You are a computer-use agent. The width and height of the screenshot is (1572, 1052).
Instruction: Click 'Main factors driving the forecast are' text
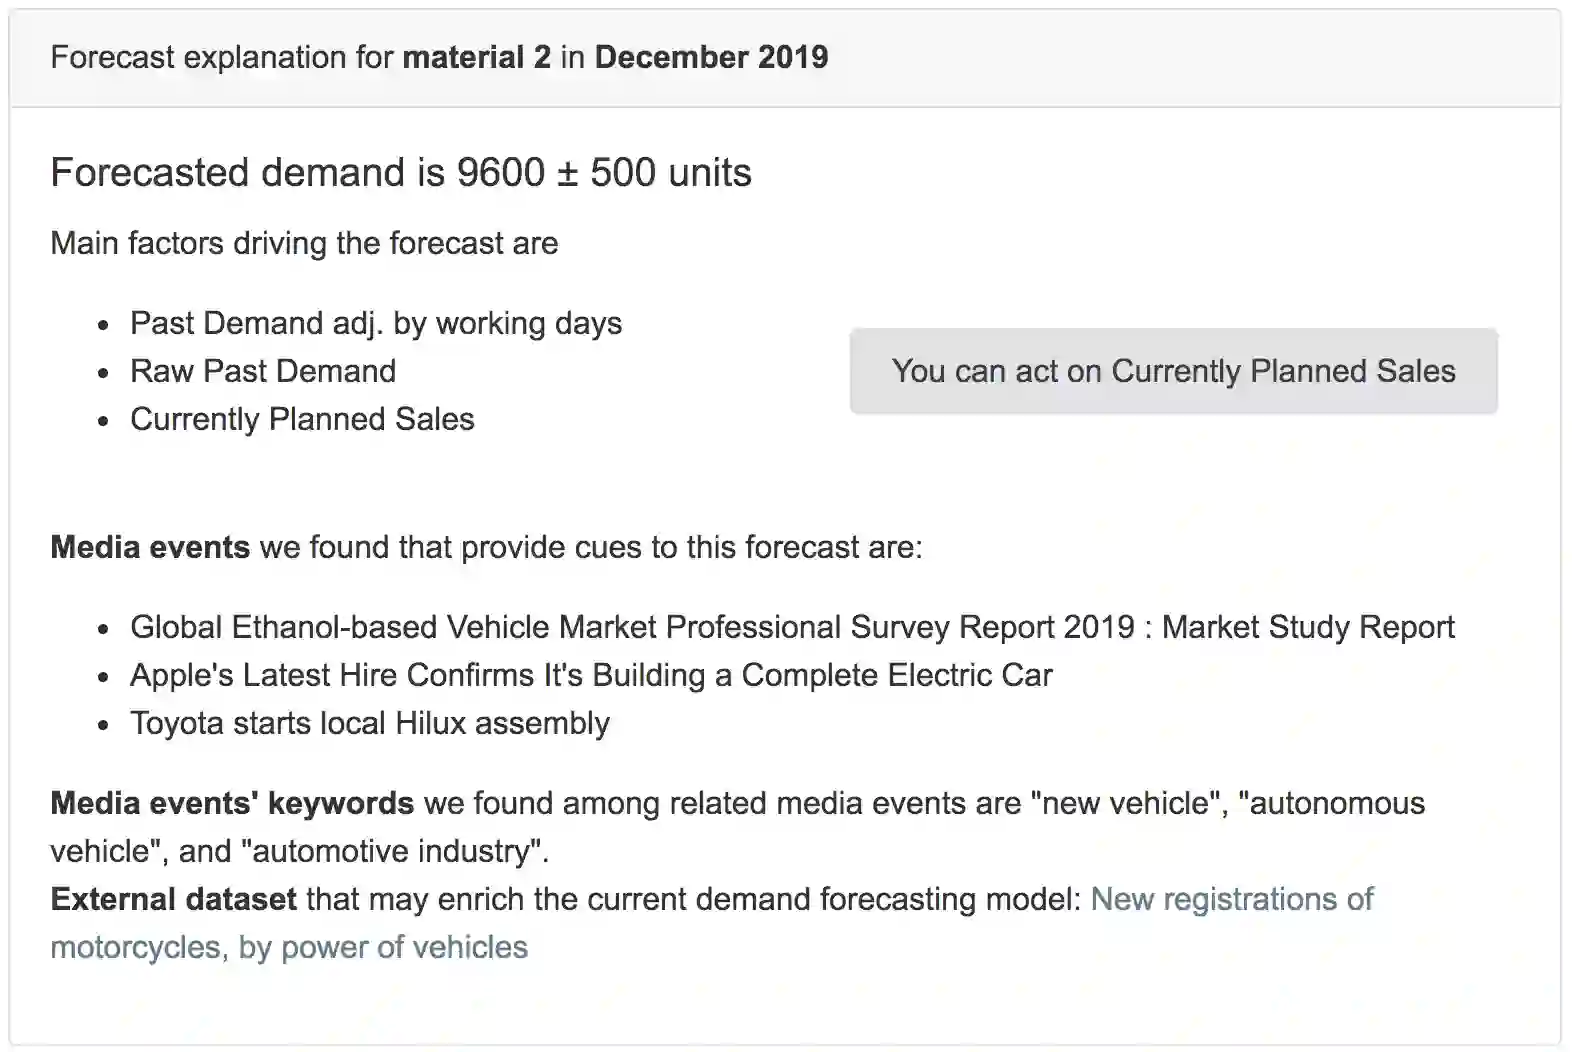tap(304, 243)
